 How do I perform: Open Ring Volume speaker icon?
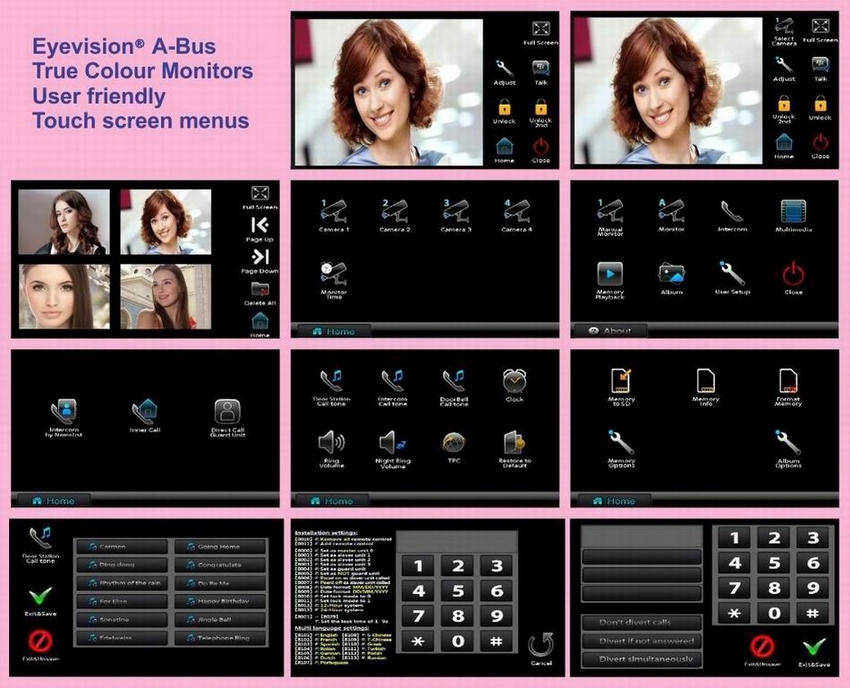click(x=331, y=443)
